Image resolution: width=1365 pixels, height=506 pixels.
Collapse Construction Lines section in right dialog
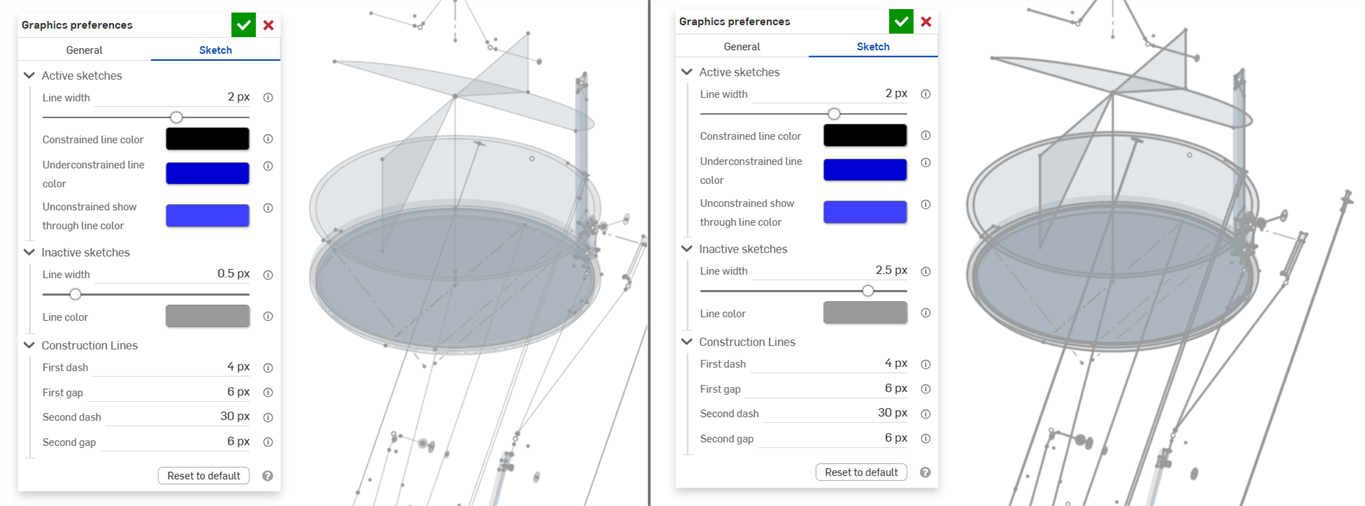point(687,342)
